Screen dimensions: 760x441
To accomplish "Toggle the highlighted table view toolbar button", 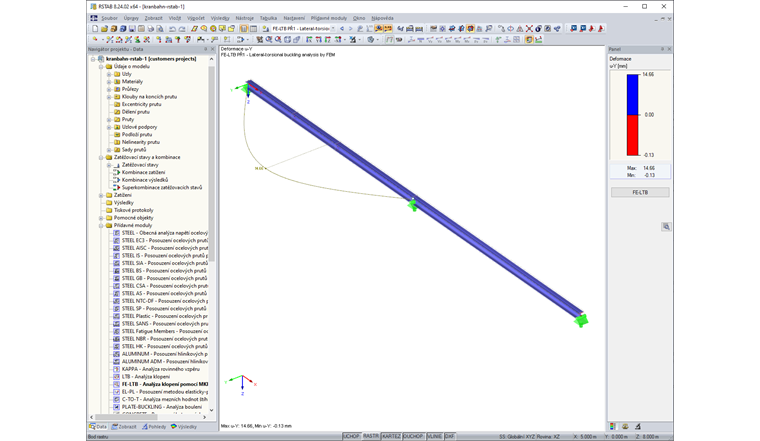I will pos(244,29).
